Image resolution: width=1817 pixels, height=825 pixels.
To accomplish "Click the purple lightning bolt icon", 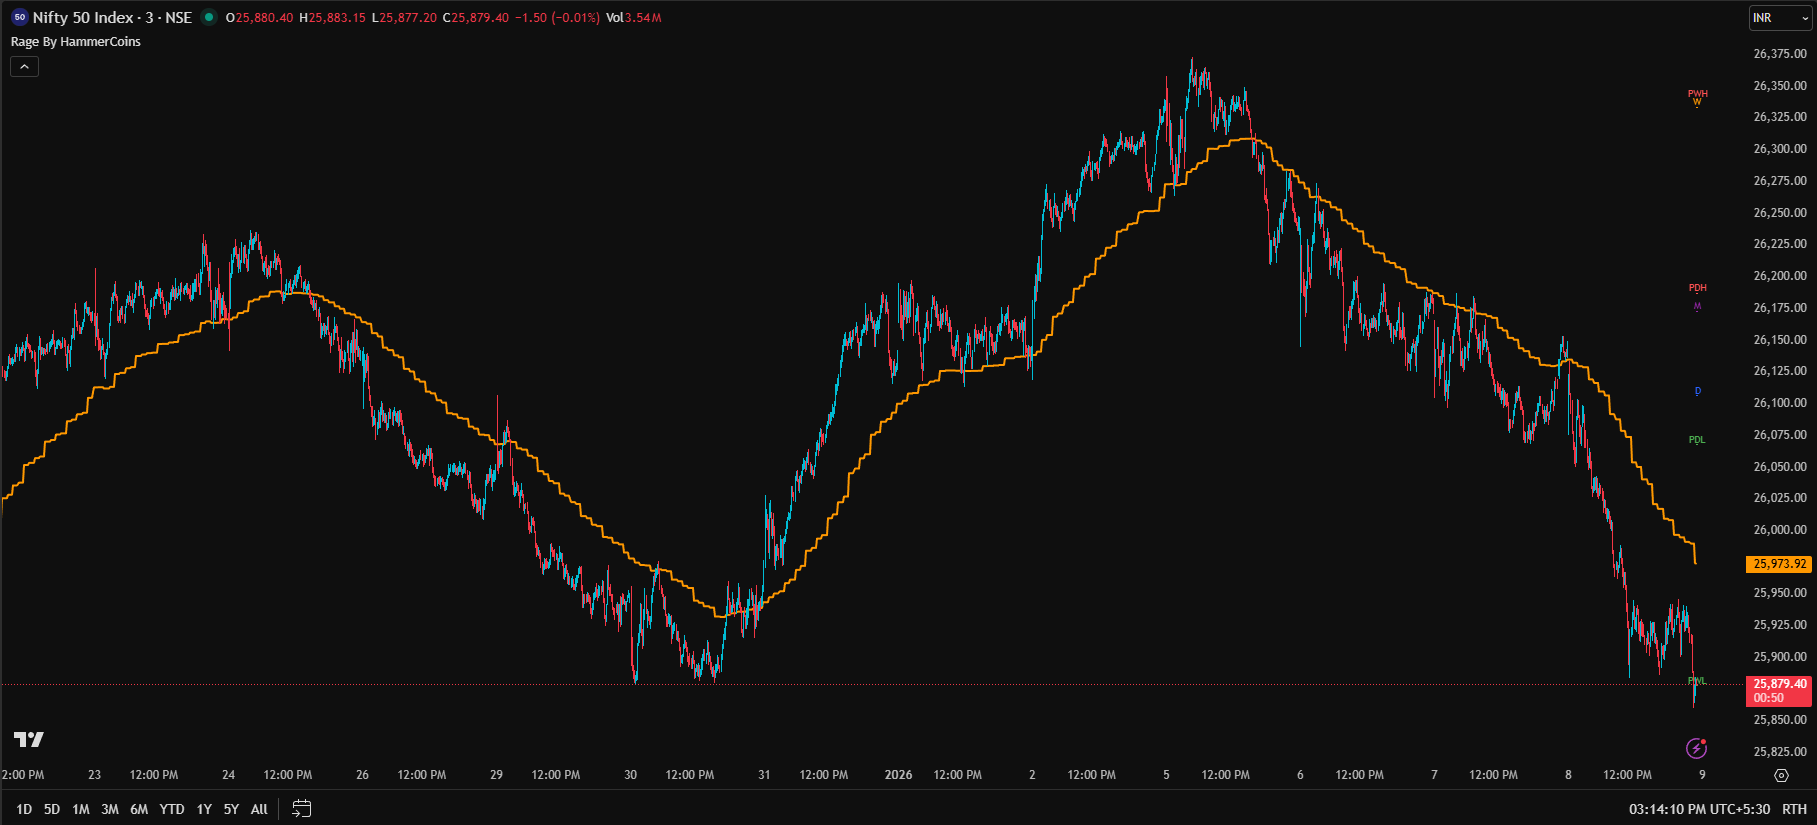I will pos(1696,748).
